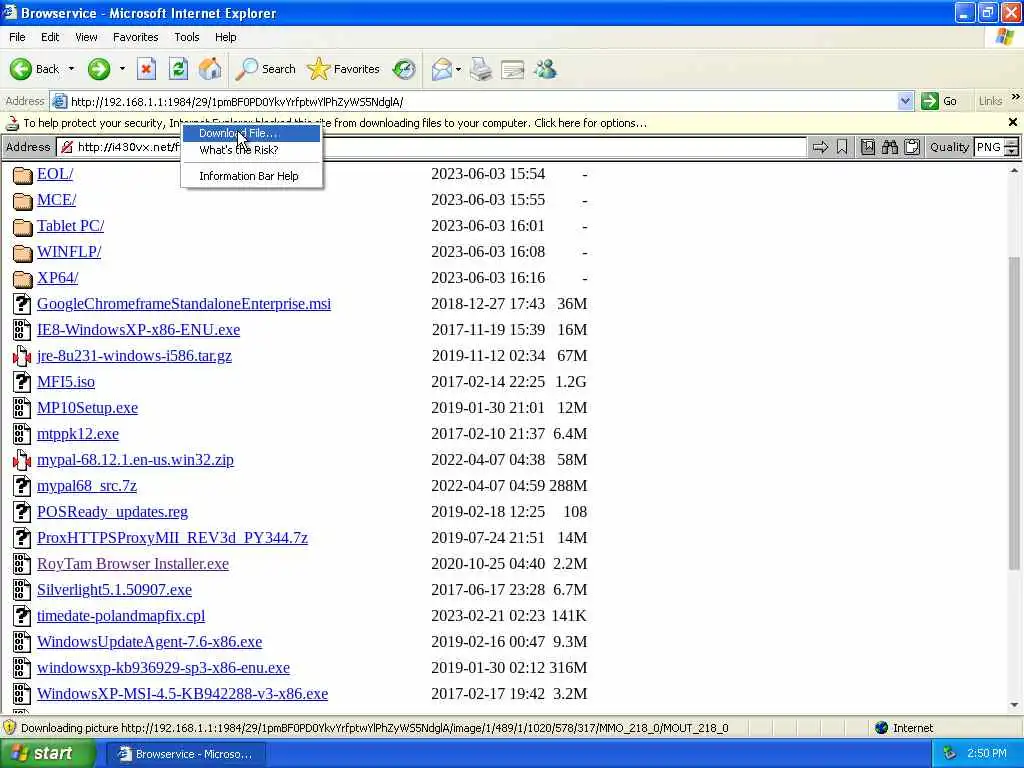Open the Back button history dropdown
This screenshot has height=768, width=1024.
tap(71, 69)
